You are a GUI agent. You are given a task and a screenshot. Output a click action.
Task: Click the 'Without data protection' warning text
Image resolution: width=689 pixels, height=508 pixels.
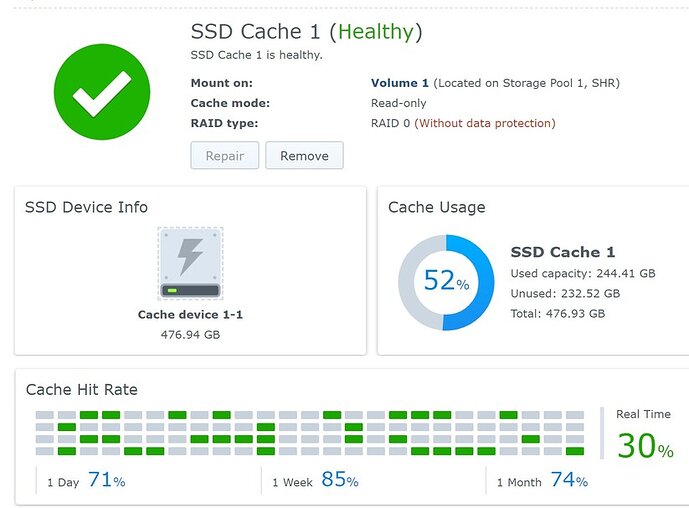485,123
